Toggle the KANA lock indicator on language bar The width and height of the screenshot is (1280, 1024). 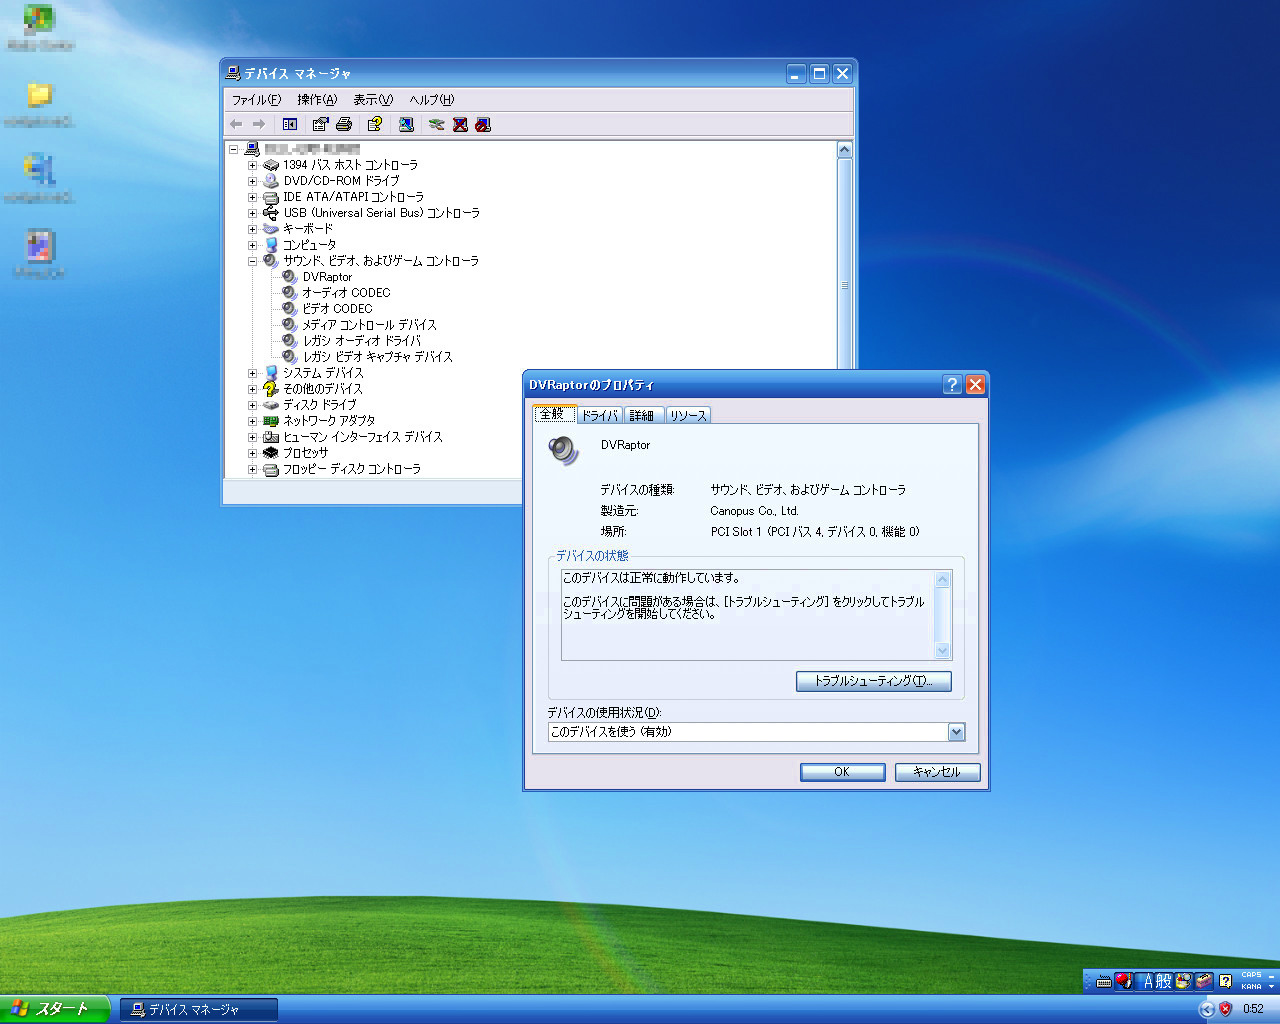pos(1251,987)
